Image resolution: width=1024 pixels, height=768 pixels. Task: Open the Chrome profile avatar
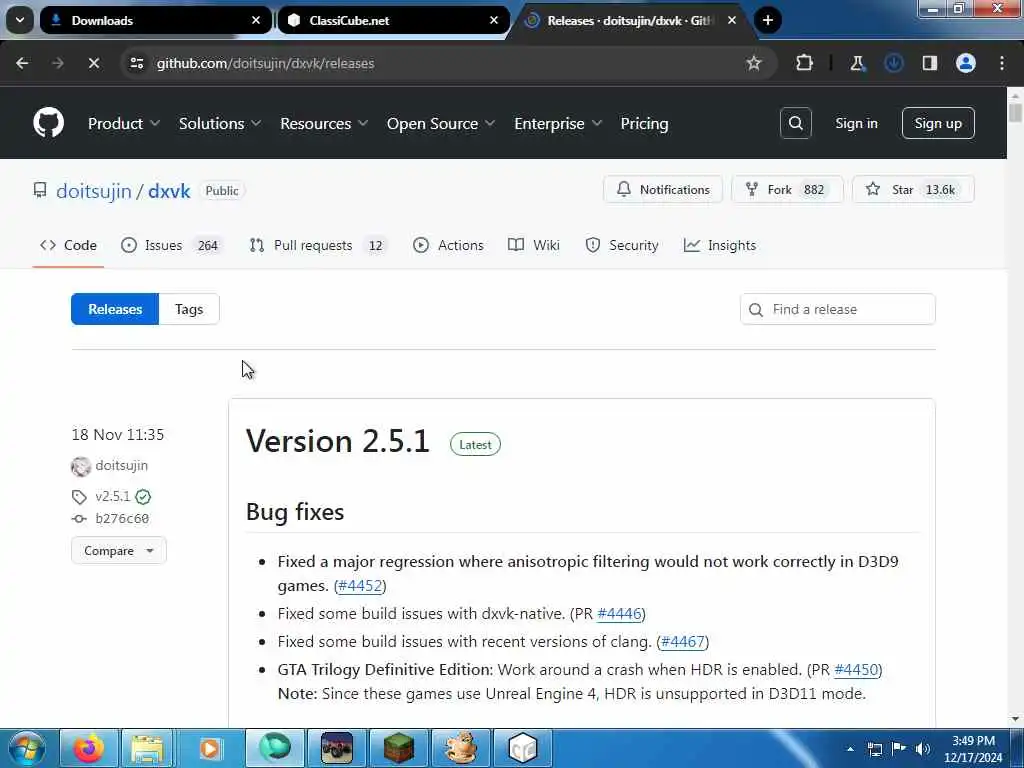coord(965,63)
